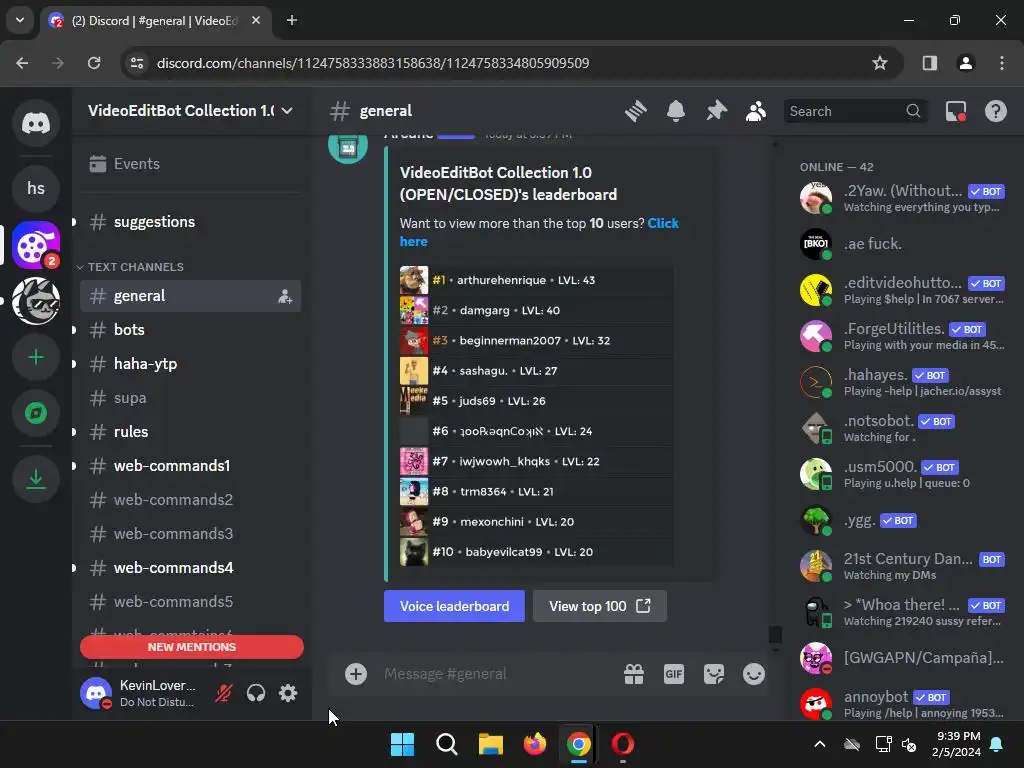This screenshot has height=768, width=1024.
Task: Close the Discord browser tab
Action: (x=256, y=20)
